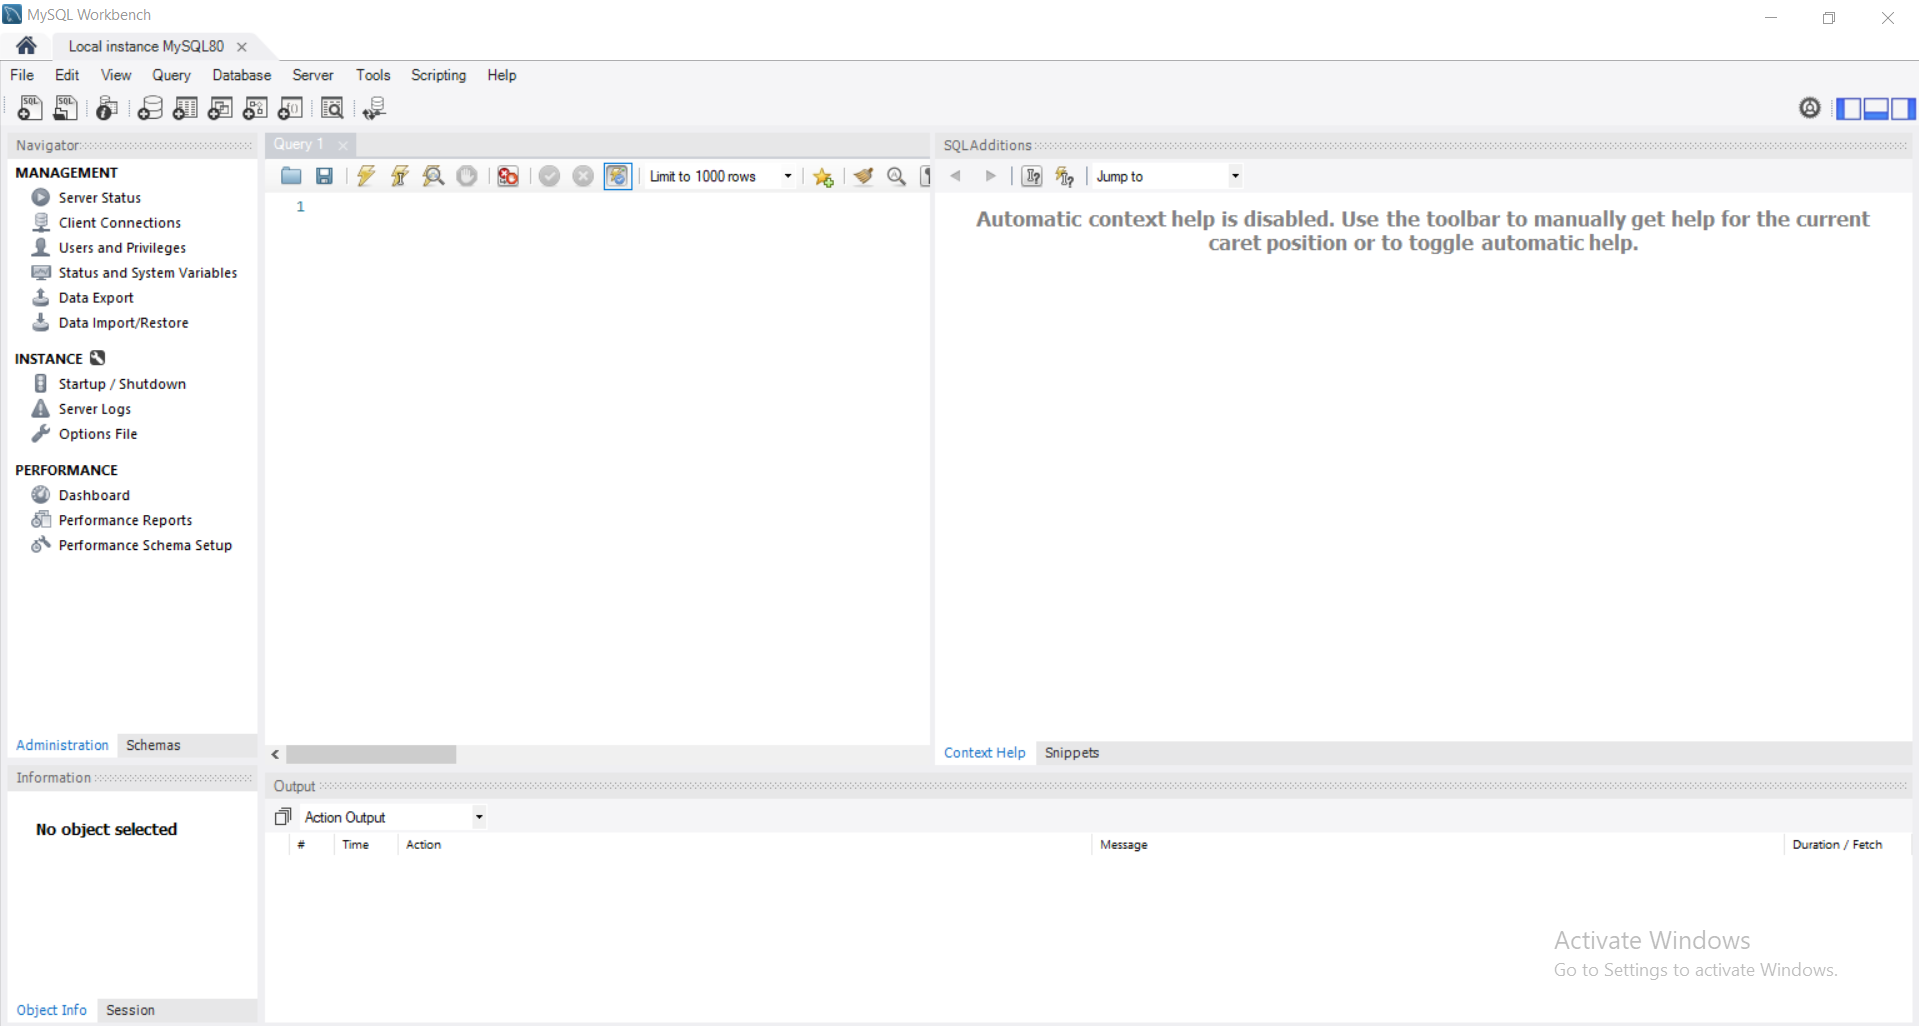Viewport: 1919px width, 1026px height.
Task: Toggle automatic context help
Action: pos(1065,176)
